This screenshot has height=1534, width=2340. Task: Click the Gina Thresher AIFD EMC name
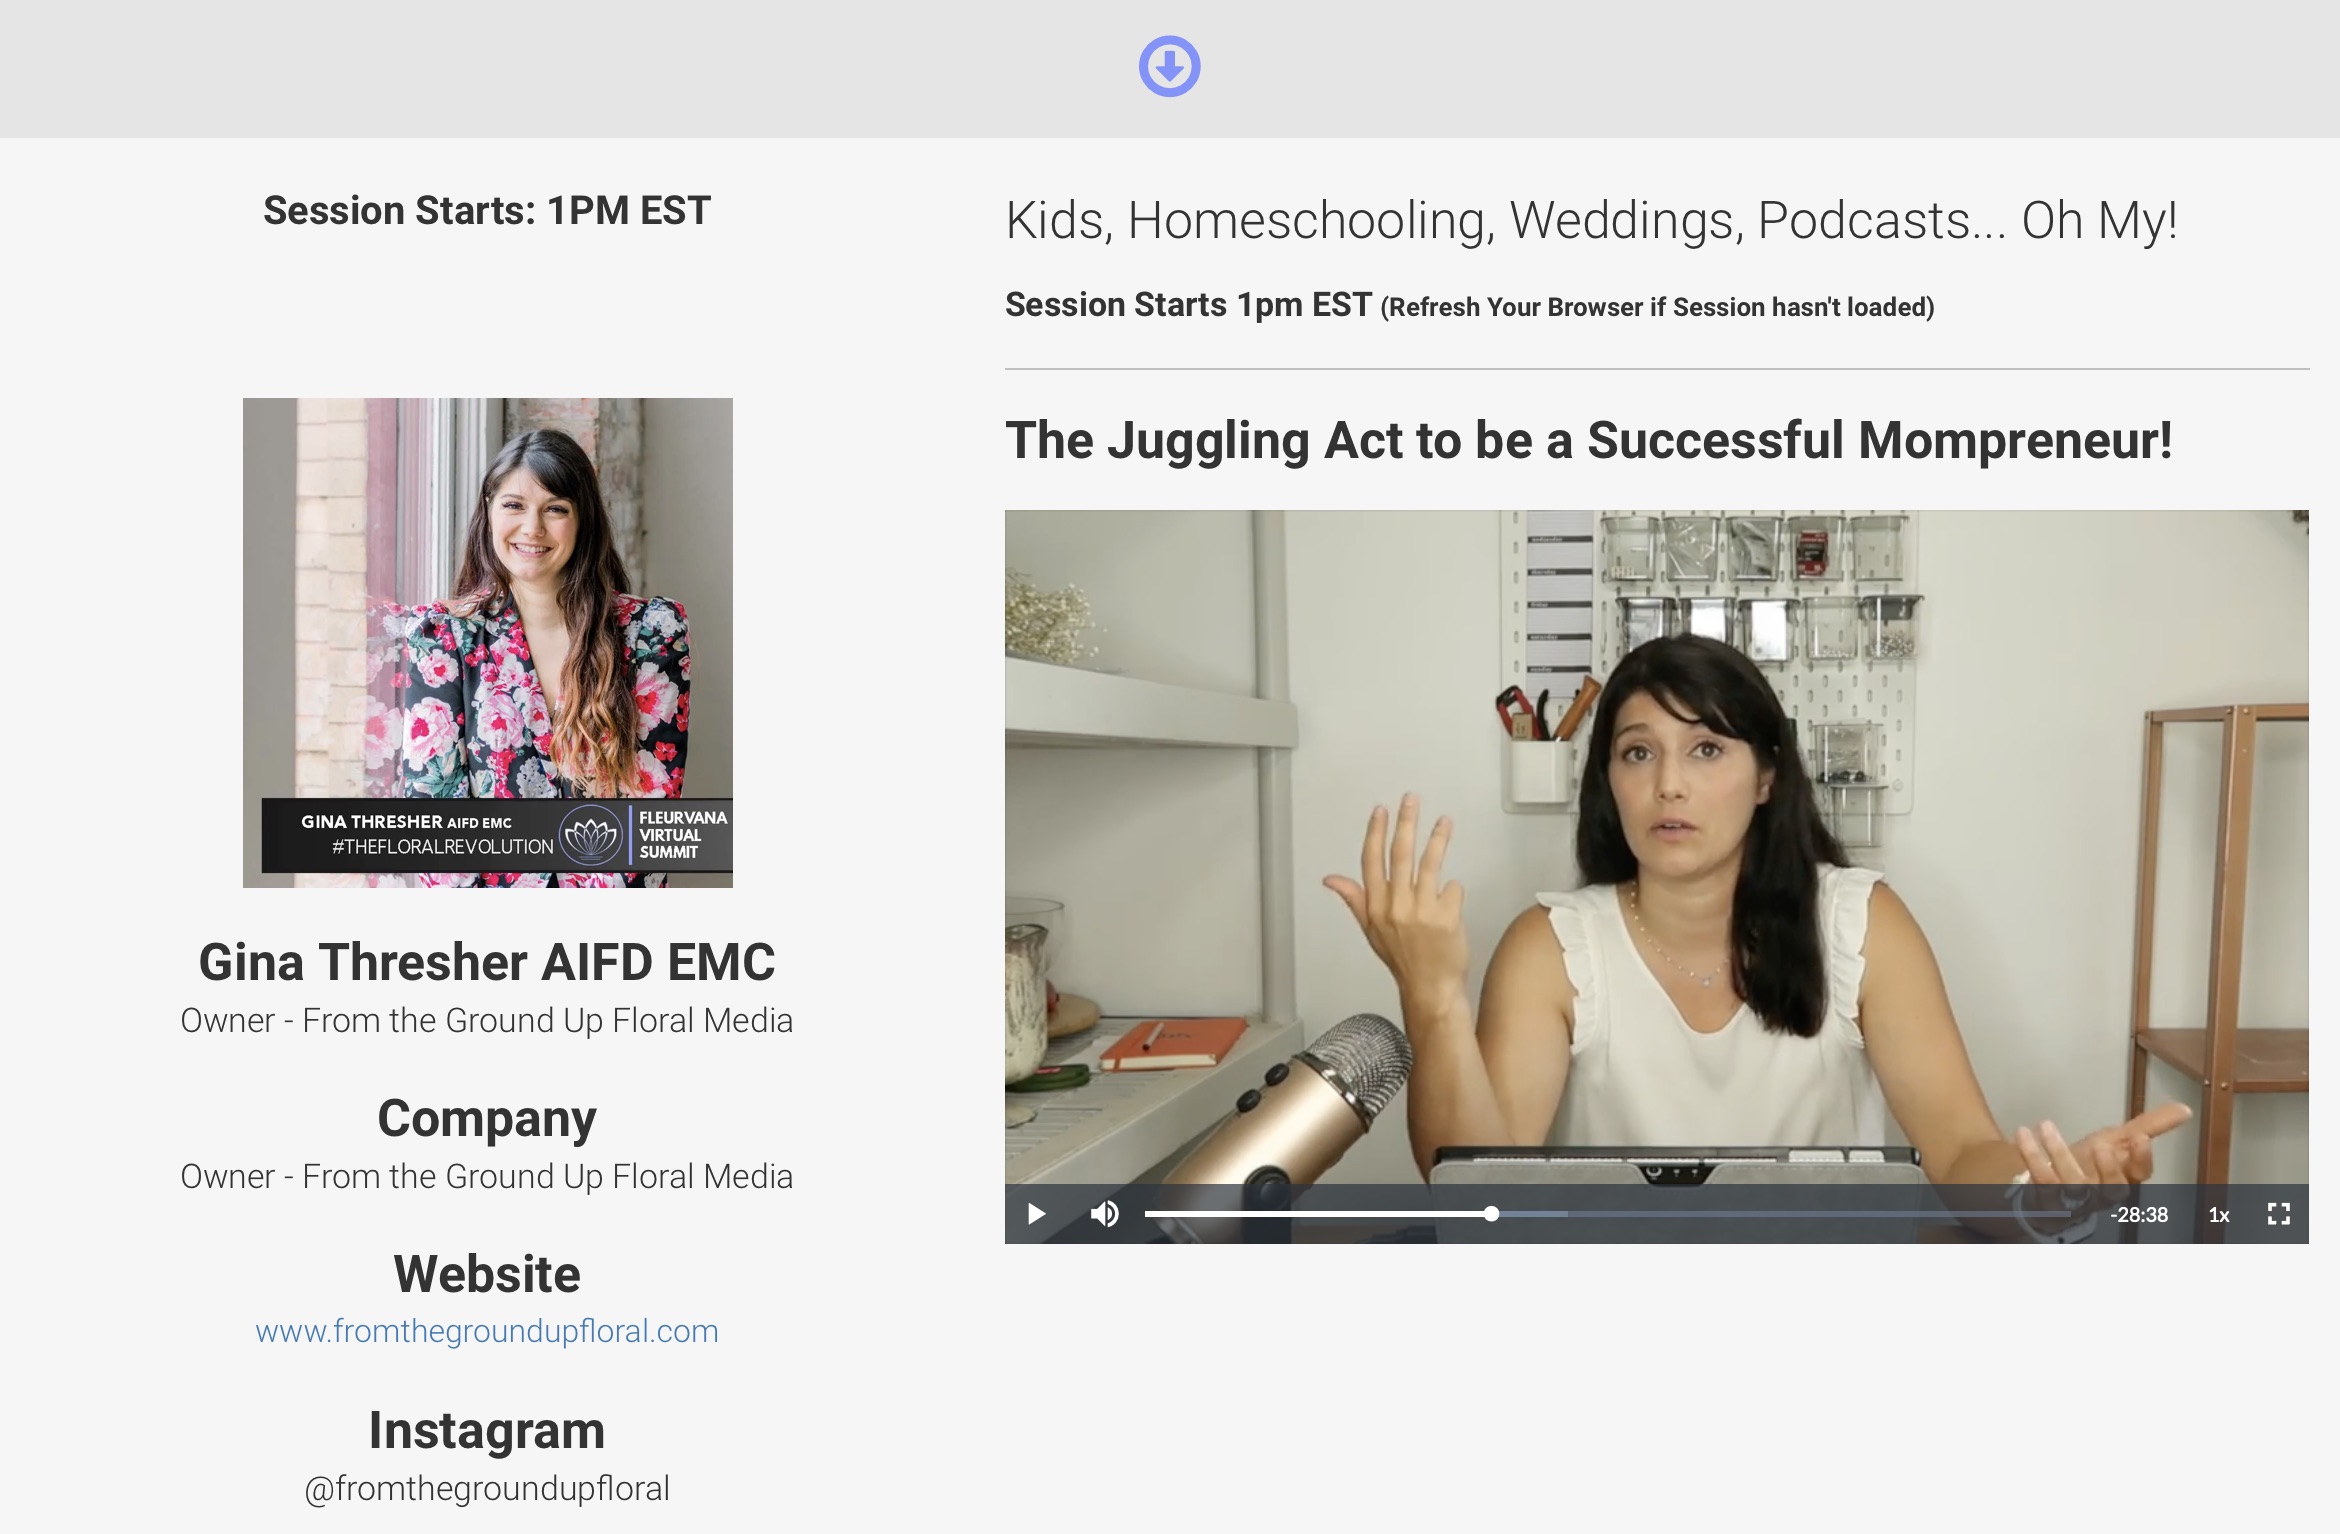[487, 962]
